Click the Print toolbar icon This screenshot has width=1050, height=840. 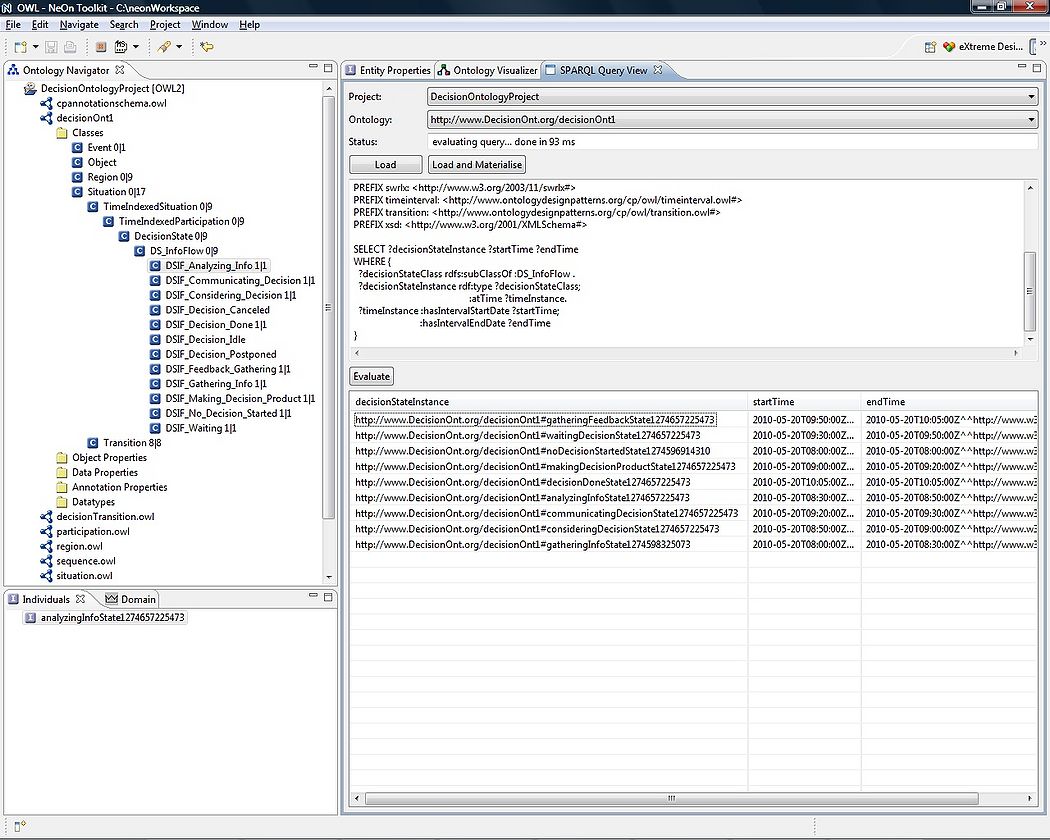70,47
